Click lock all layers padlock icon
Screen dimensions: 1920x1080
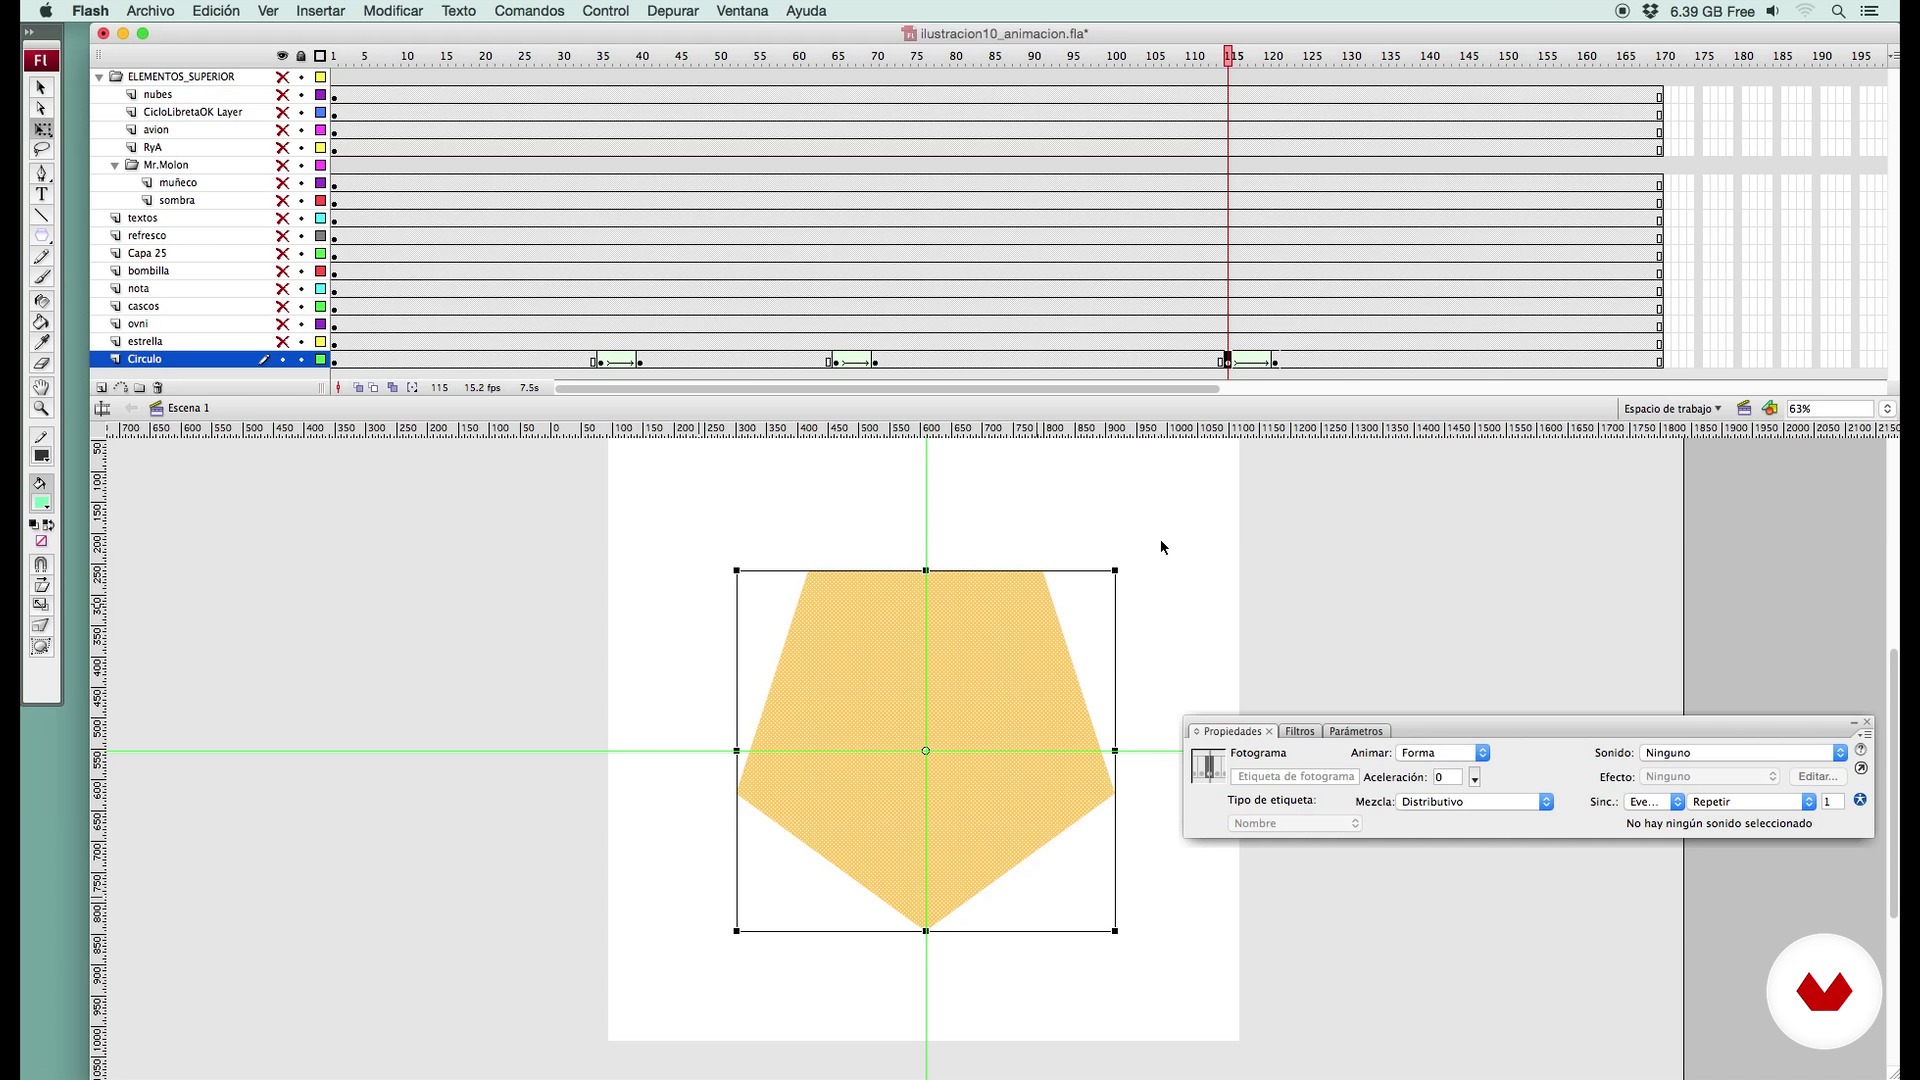301,56
